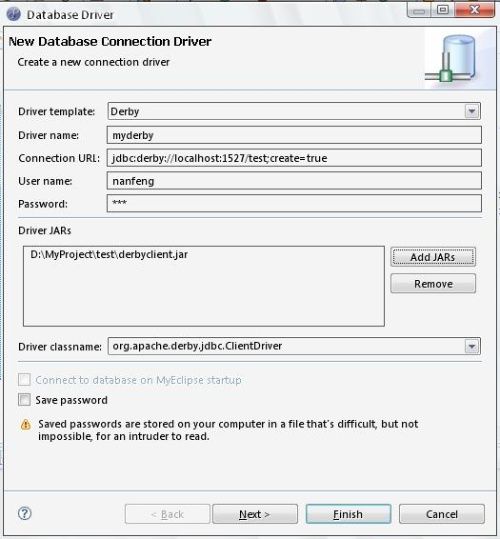
Task: Click the Finish button
Action: point(348,514)
